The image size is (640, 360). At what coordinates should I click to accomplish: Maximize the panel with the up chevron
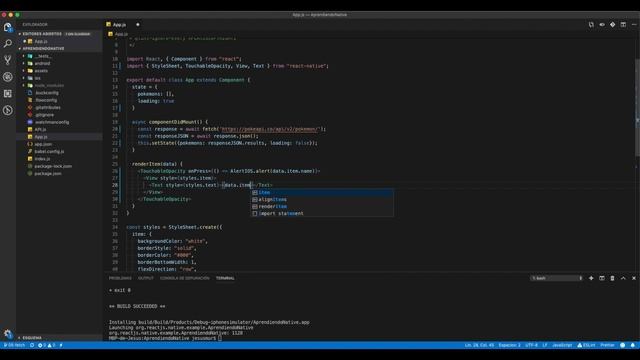coord(623,278)
